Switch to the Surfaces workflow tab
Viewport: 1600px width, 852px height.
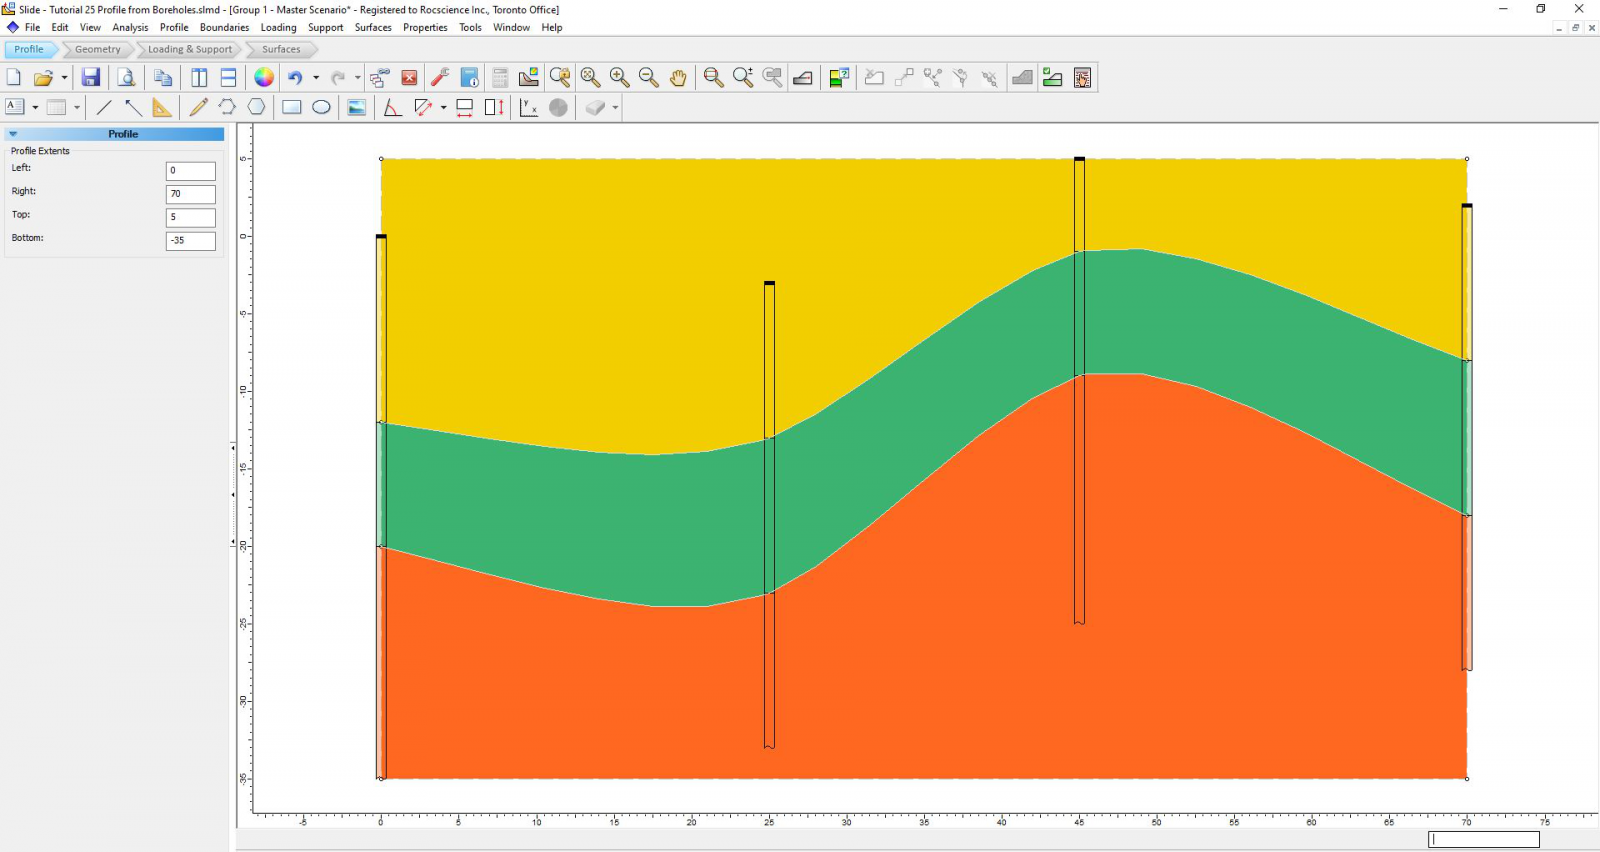281,49
